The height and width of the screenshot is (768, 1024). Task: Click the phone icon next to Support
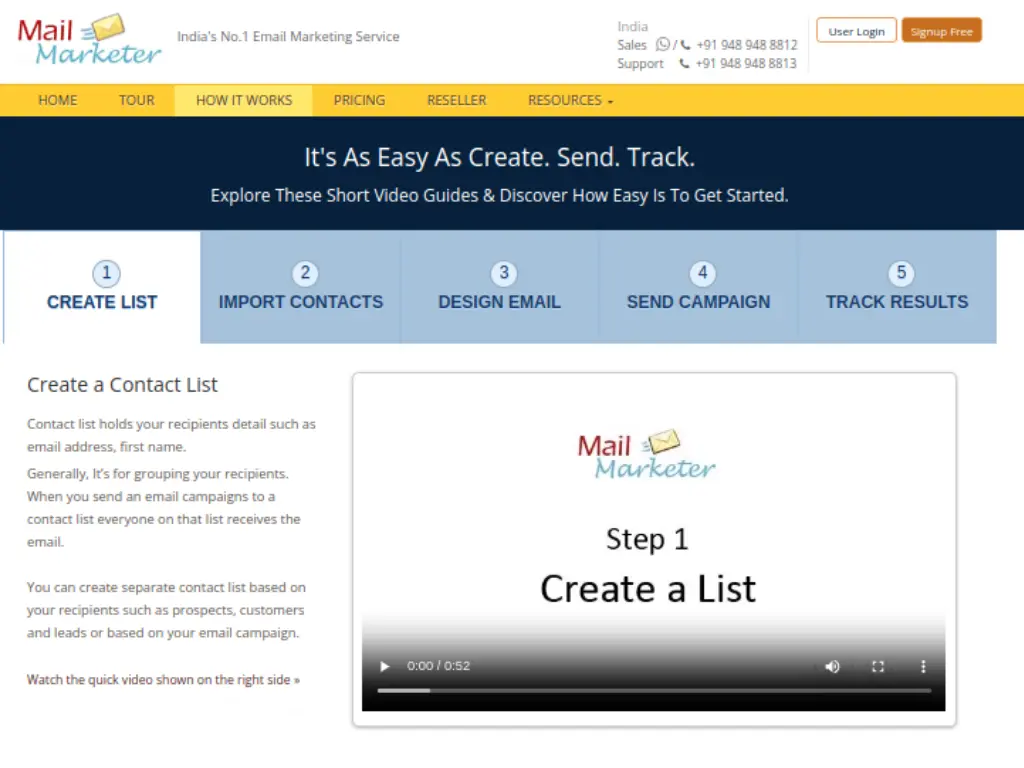685,64
